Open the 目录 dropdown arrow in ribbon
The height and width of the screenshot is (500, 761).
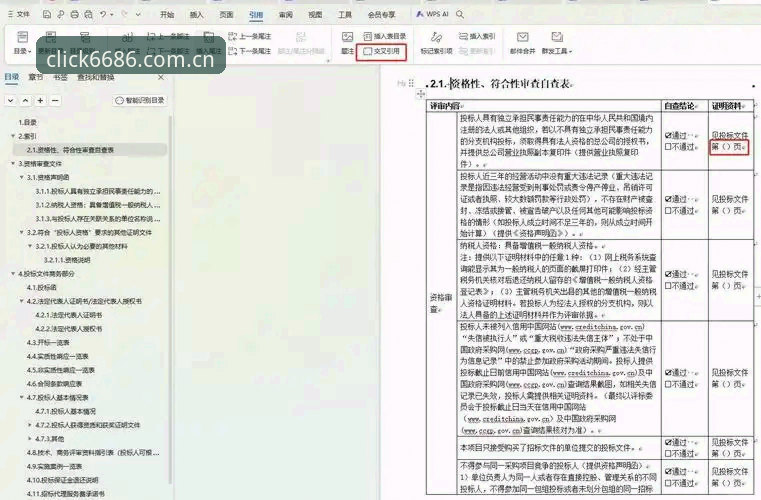click(30, 51)
